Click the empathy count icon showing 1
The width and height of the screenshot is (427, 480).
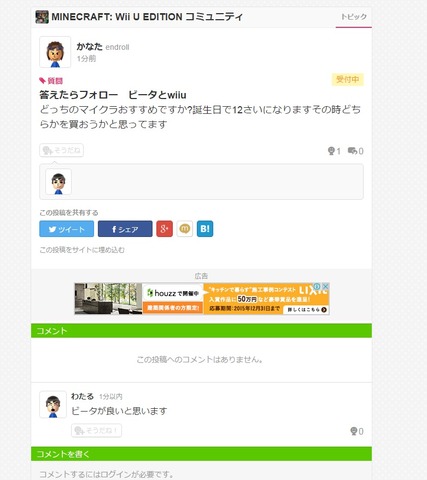point(334,151)
